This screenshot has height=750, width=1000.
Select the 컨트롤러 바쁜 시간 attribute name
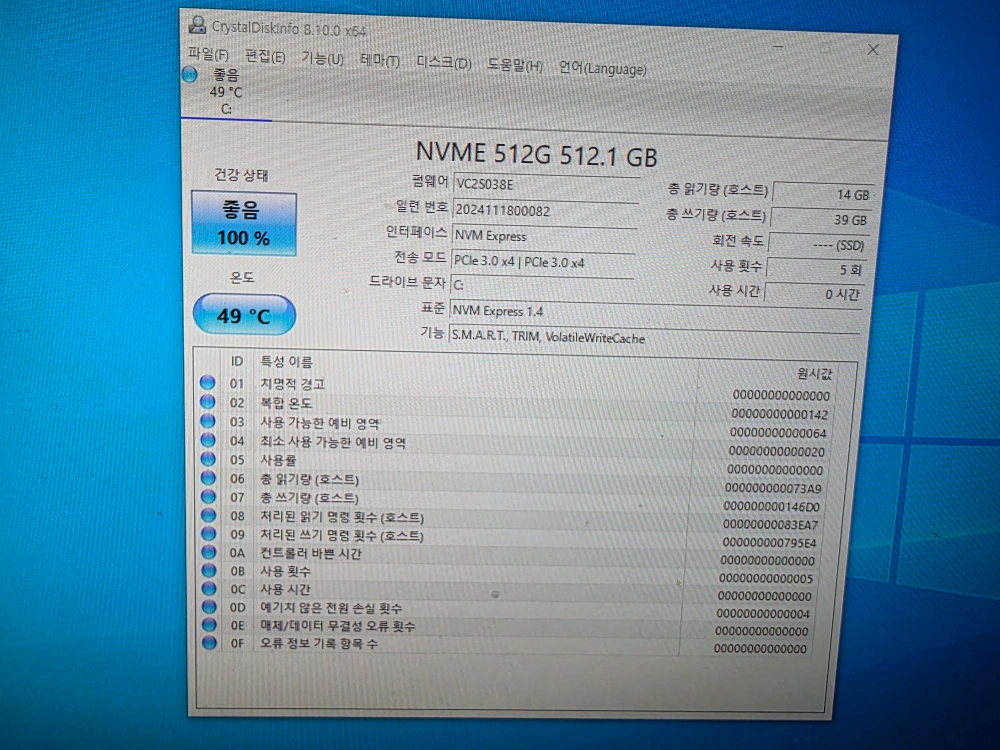click(311, 553)
